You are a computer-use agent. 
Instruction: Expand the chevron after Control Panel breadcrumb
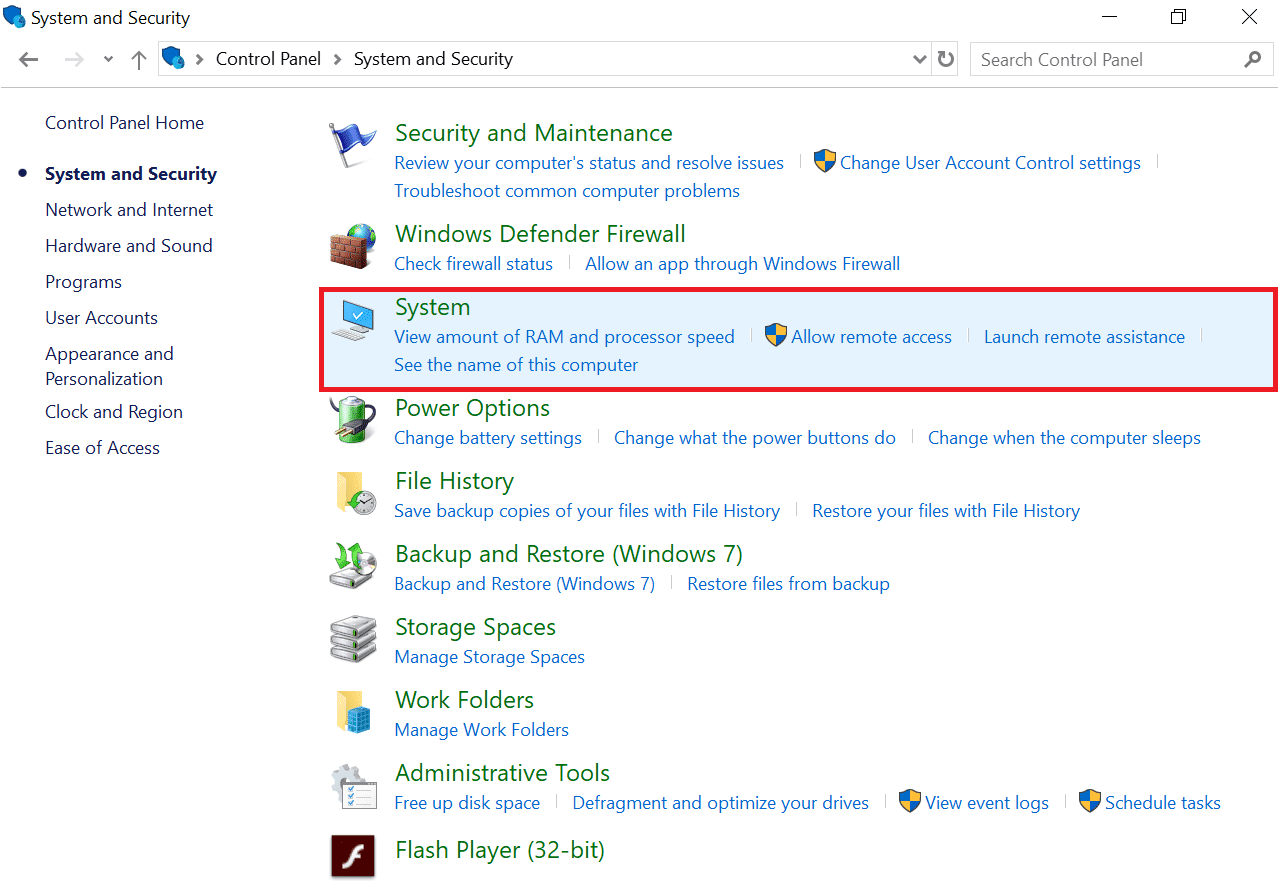(338, 60)
